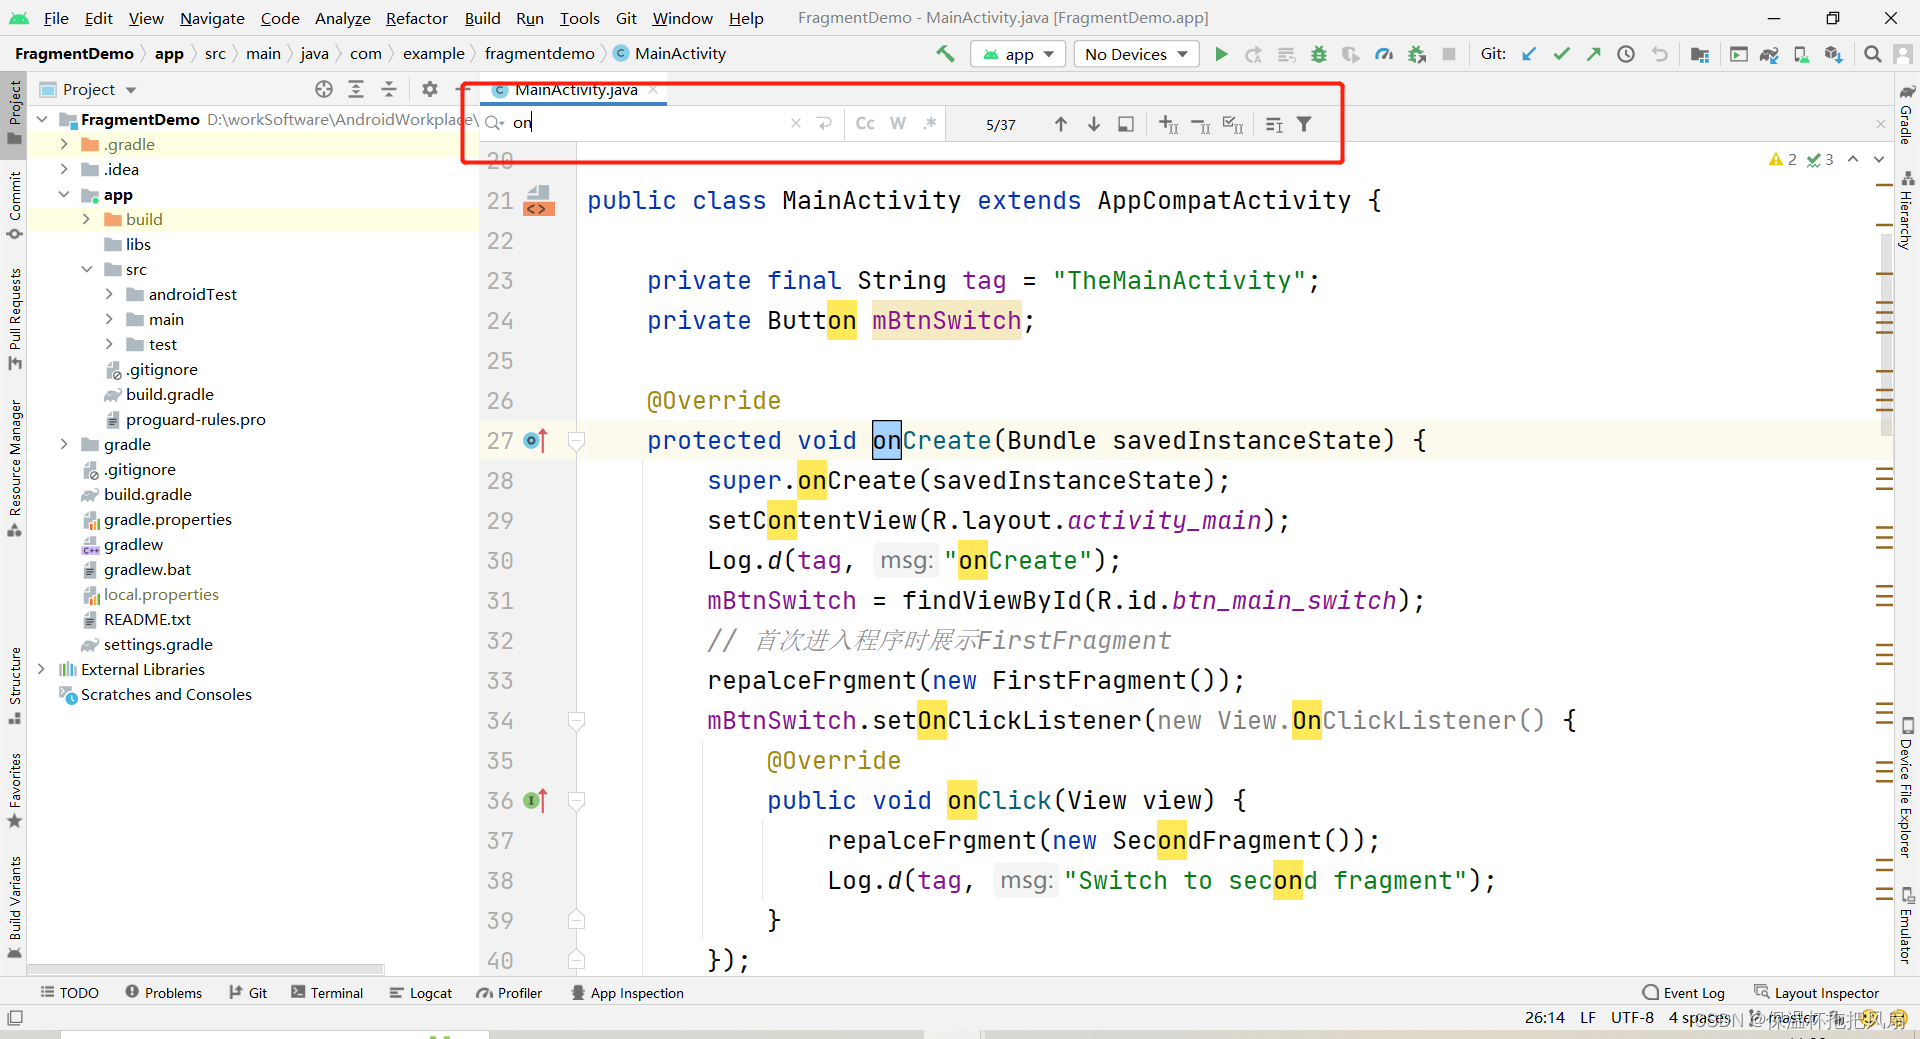The height and width of the screenshot is (1039, 1920).
Task: Toggle match case in the search bar
Action: pos(864,123)
